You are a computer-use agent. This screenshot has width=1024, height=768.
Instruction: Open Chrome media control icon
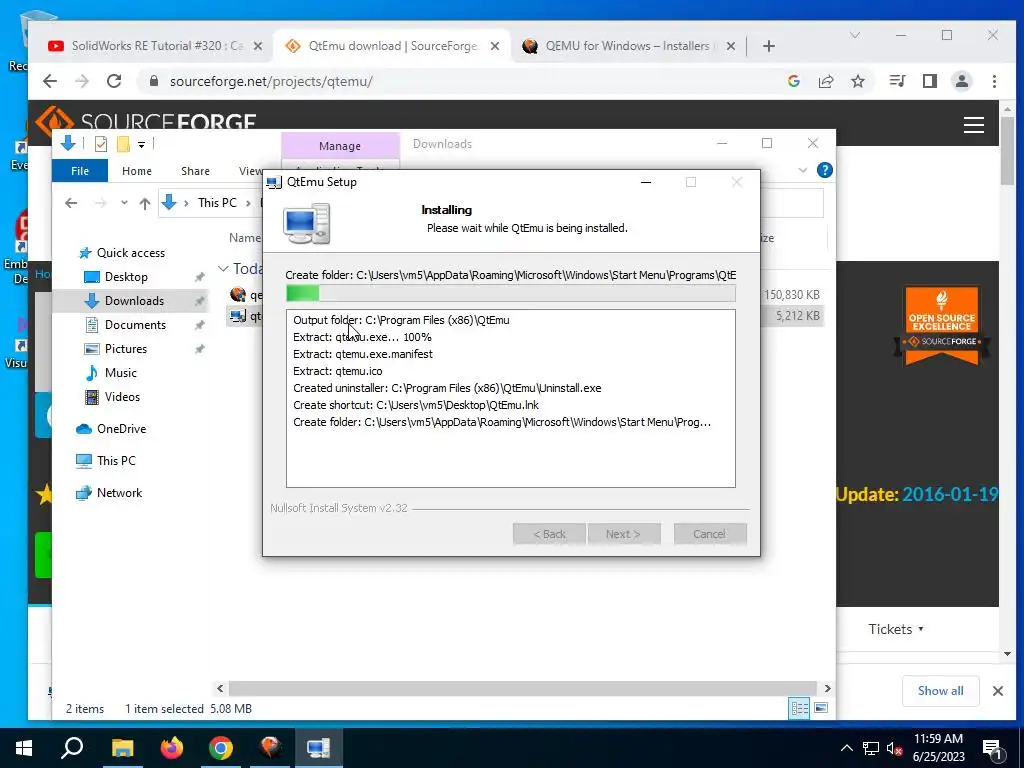click(x=897, y=81)
